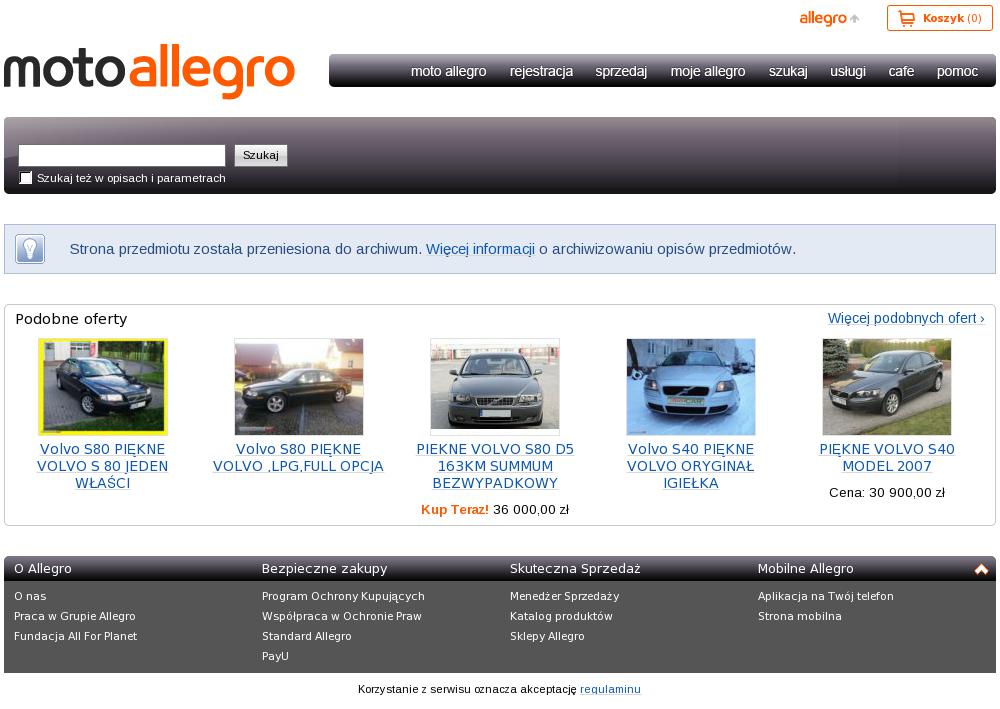
Task: Click the O Allegro footer heading
Action: [x=43, y=569]
